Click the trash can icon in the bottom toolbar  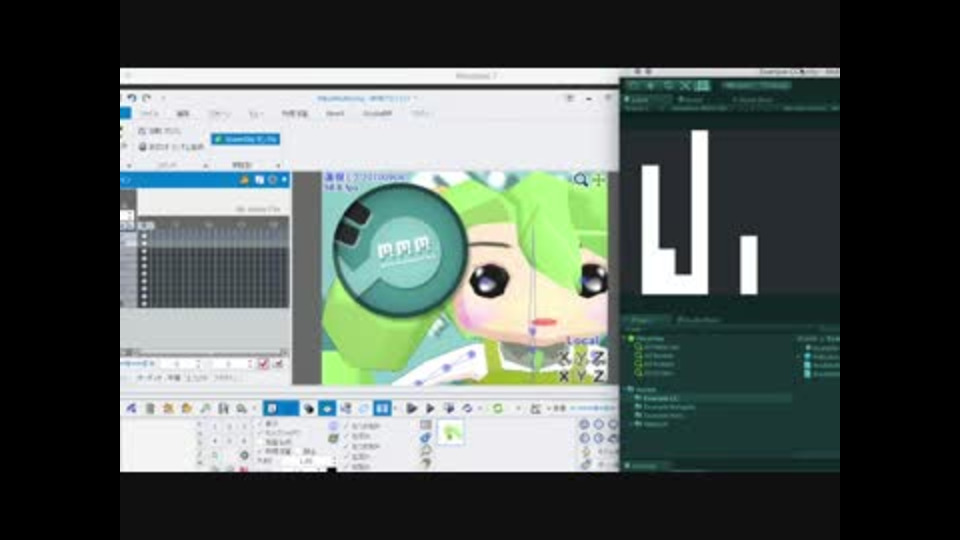tap(150, 408)
